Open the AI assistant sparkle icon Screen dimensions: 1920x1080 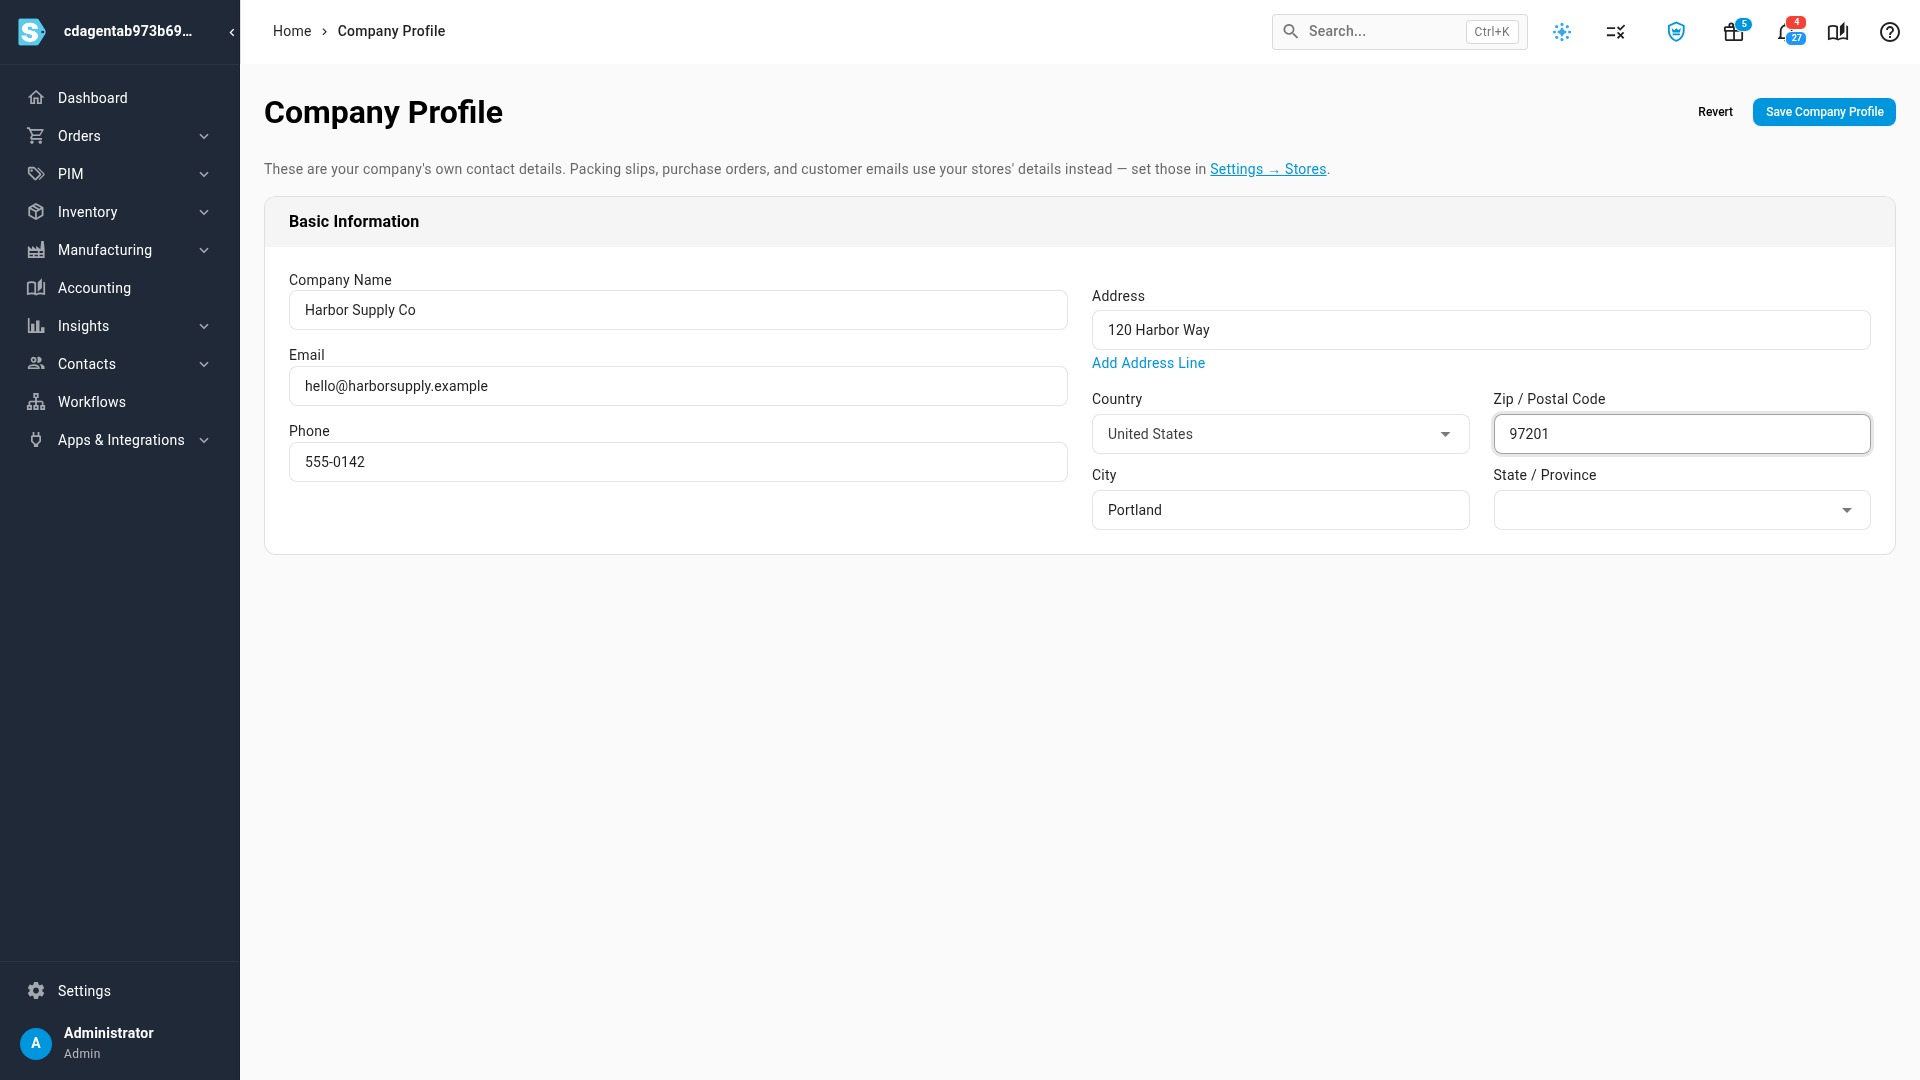1562,32
